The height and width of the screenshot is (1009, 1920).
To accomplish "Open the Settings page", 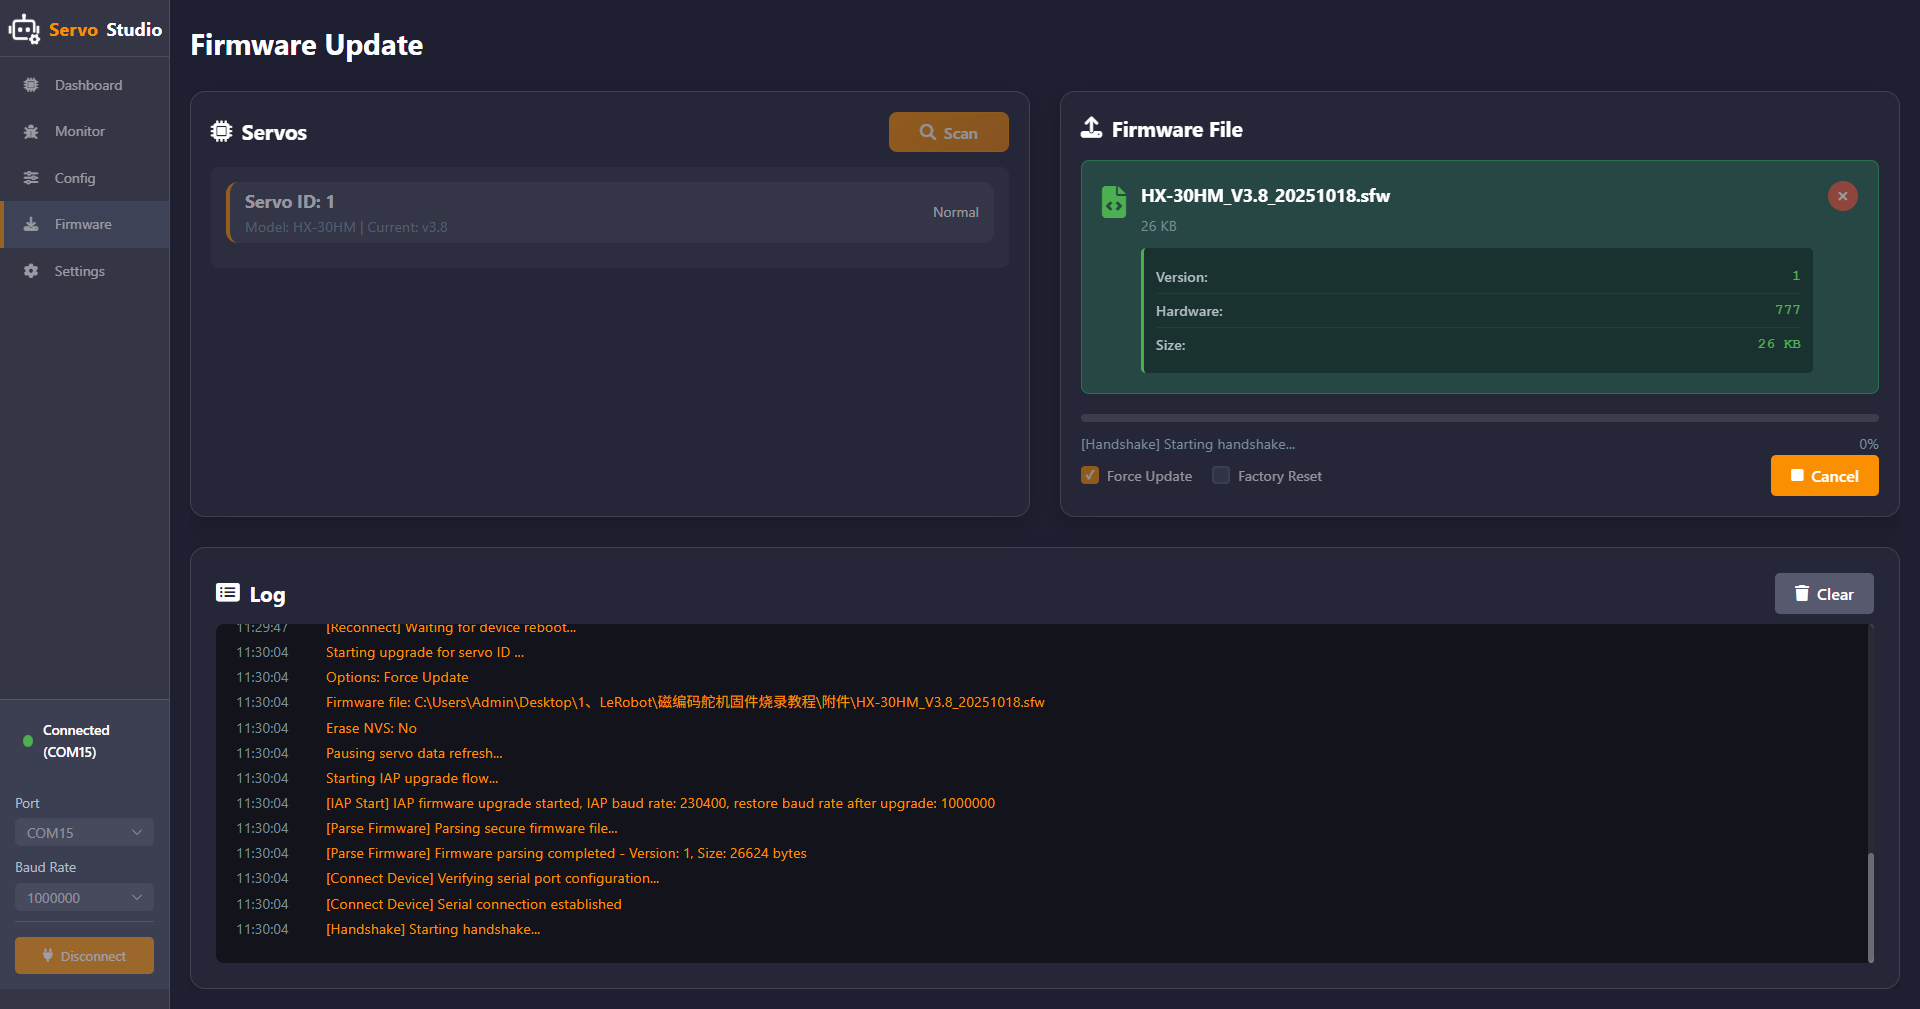I will pyautogui.click(x=85, y=271).
